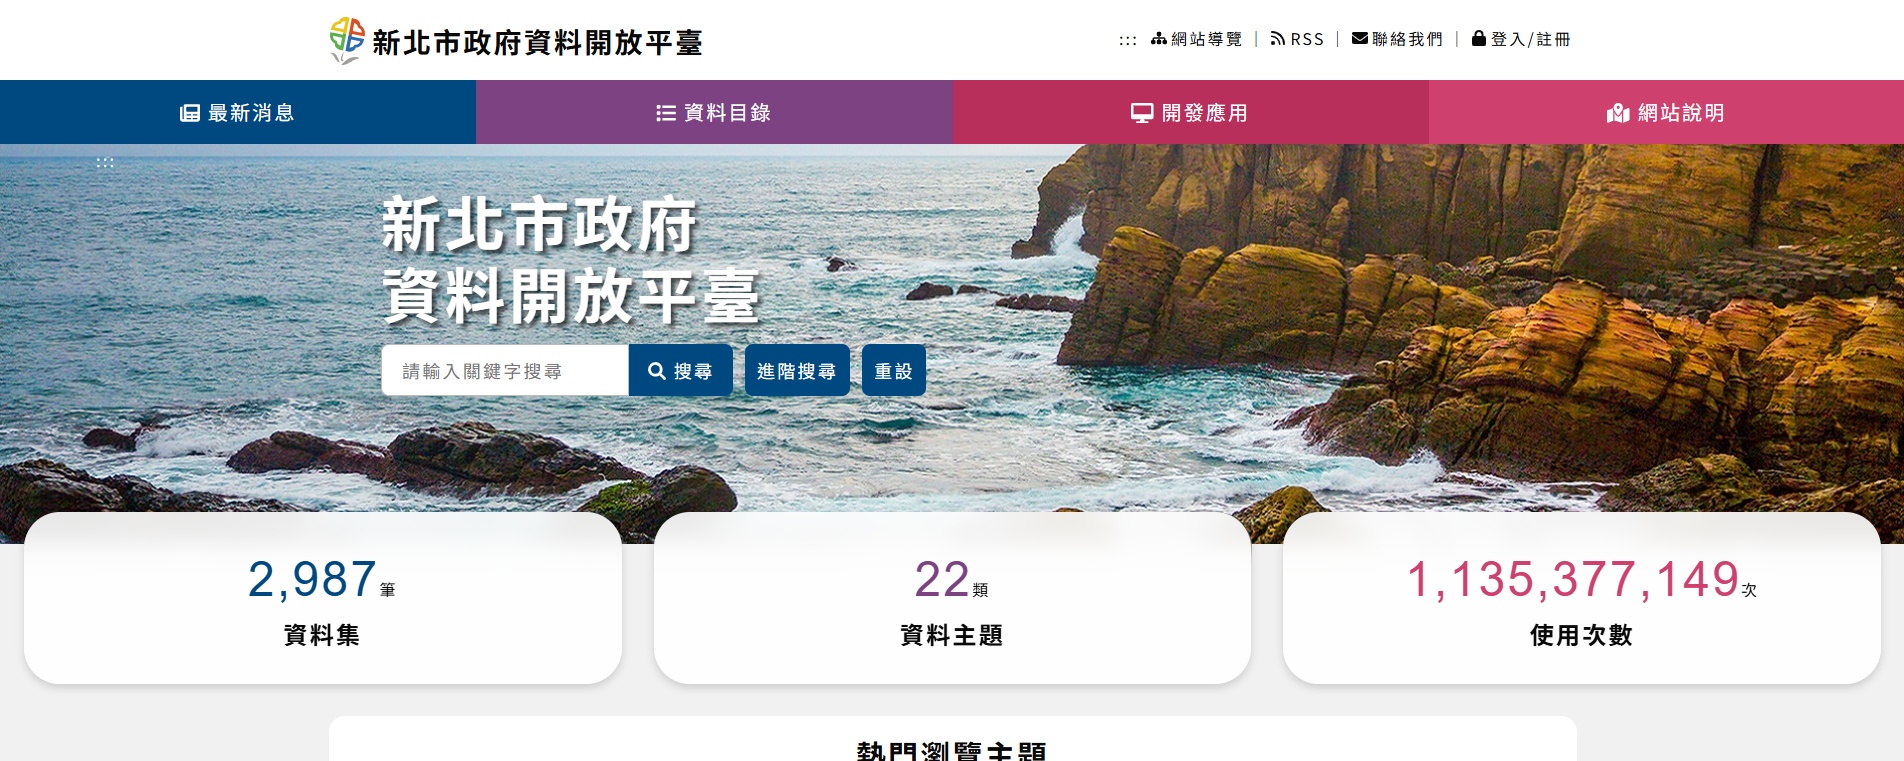Click the RSS feed icon
1904x761 pixels.
(x=1277, y=38)
